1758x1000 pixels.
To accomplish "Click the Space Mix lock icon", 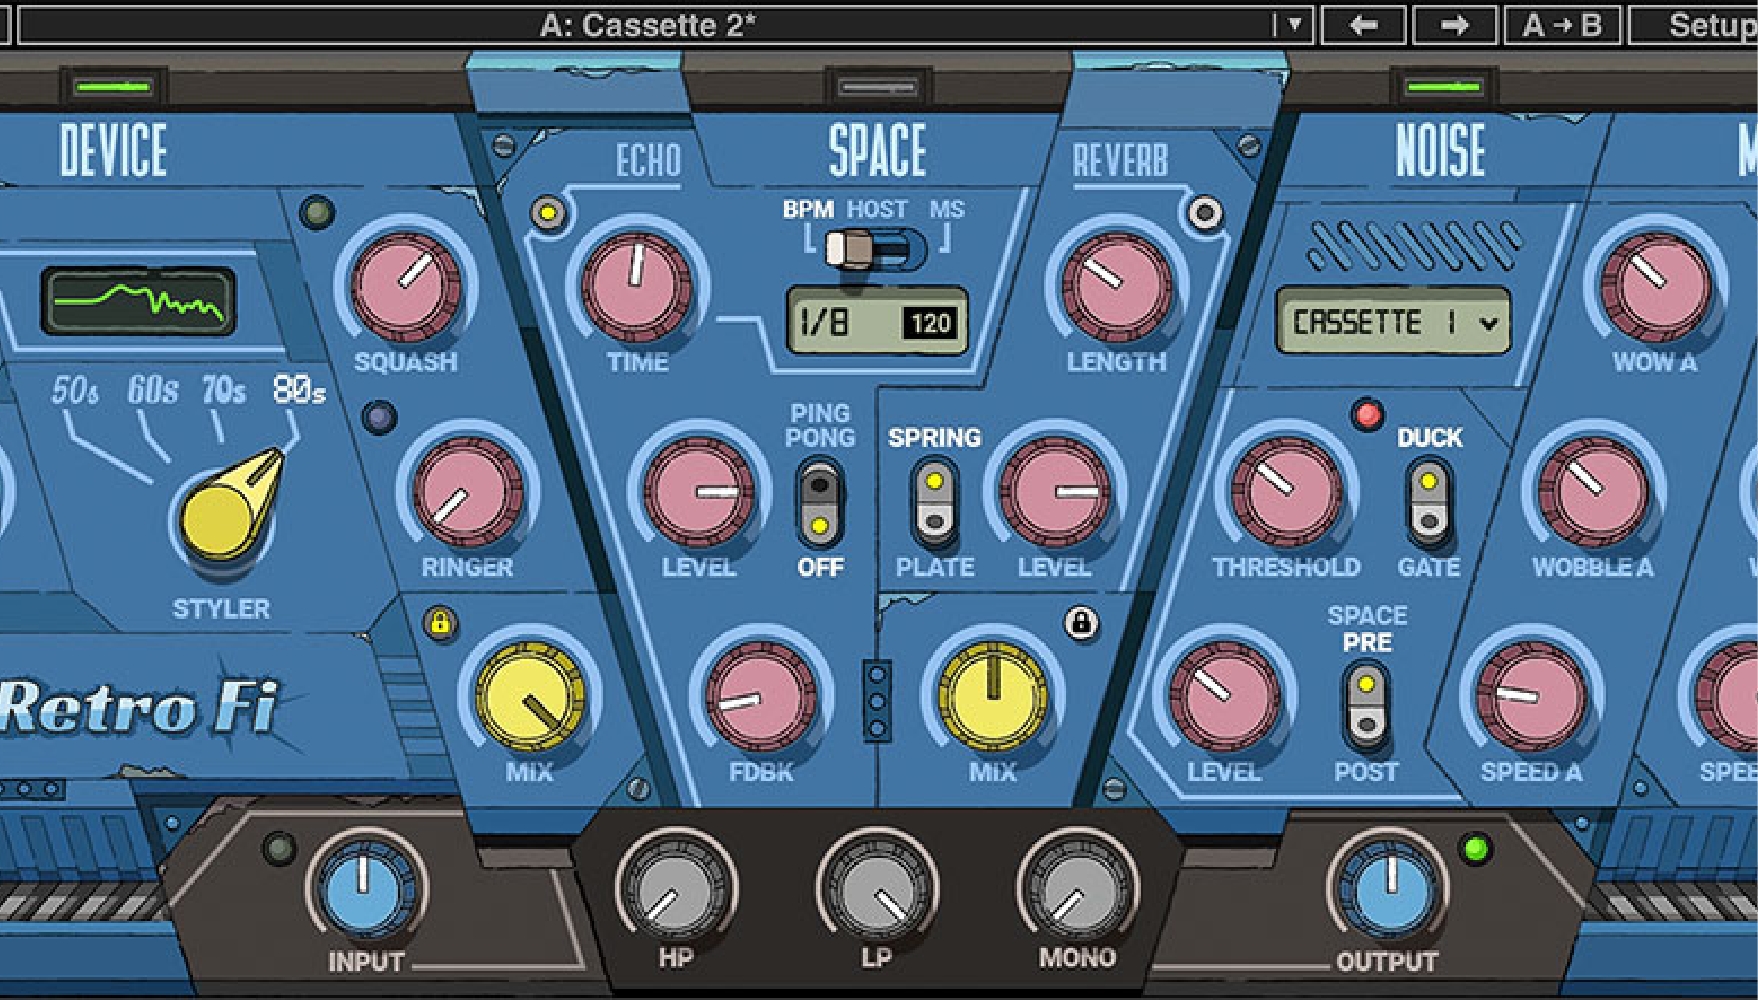I will click(x=1080, y=623).
